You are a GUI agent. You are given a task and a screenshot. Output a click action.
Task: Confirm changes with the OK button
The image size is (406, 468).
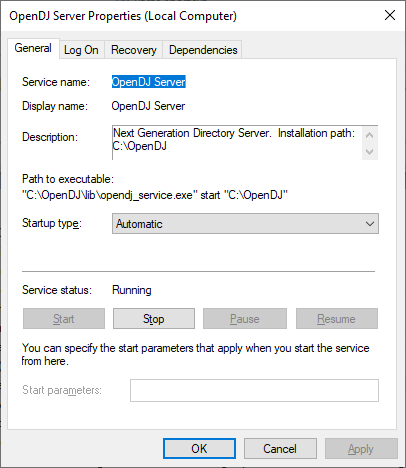point(199,449)
